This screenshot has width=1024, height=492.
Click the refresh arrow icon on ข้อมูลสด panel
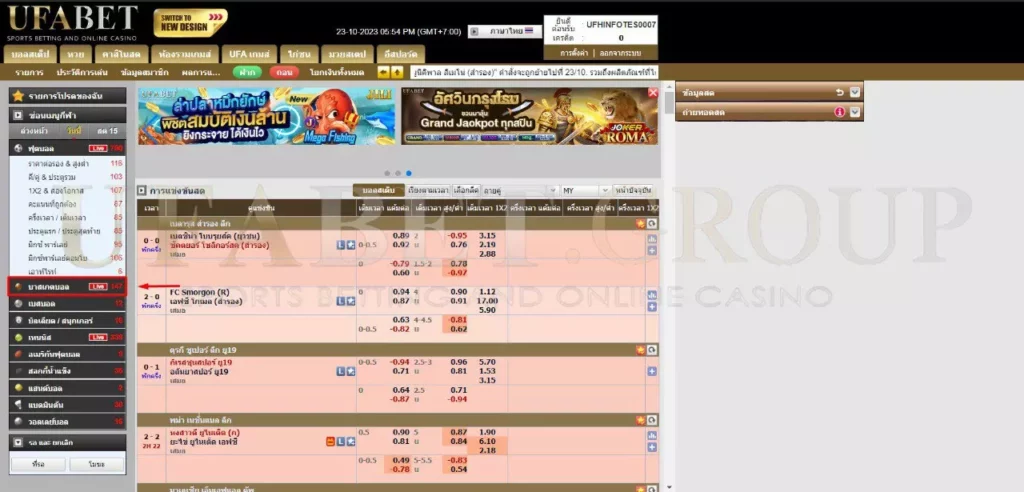point(840,93)
